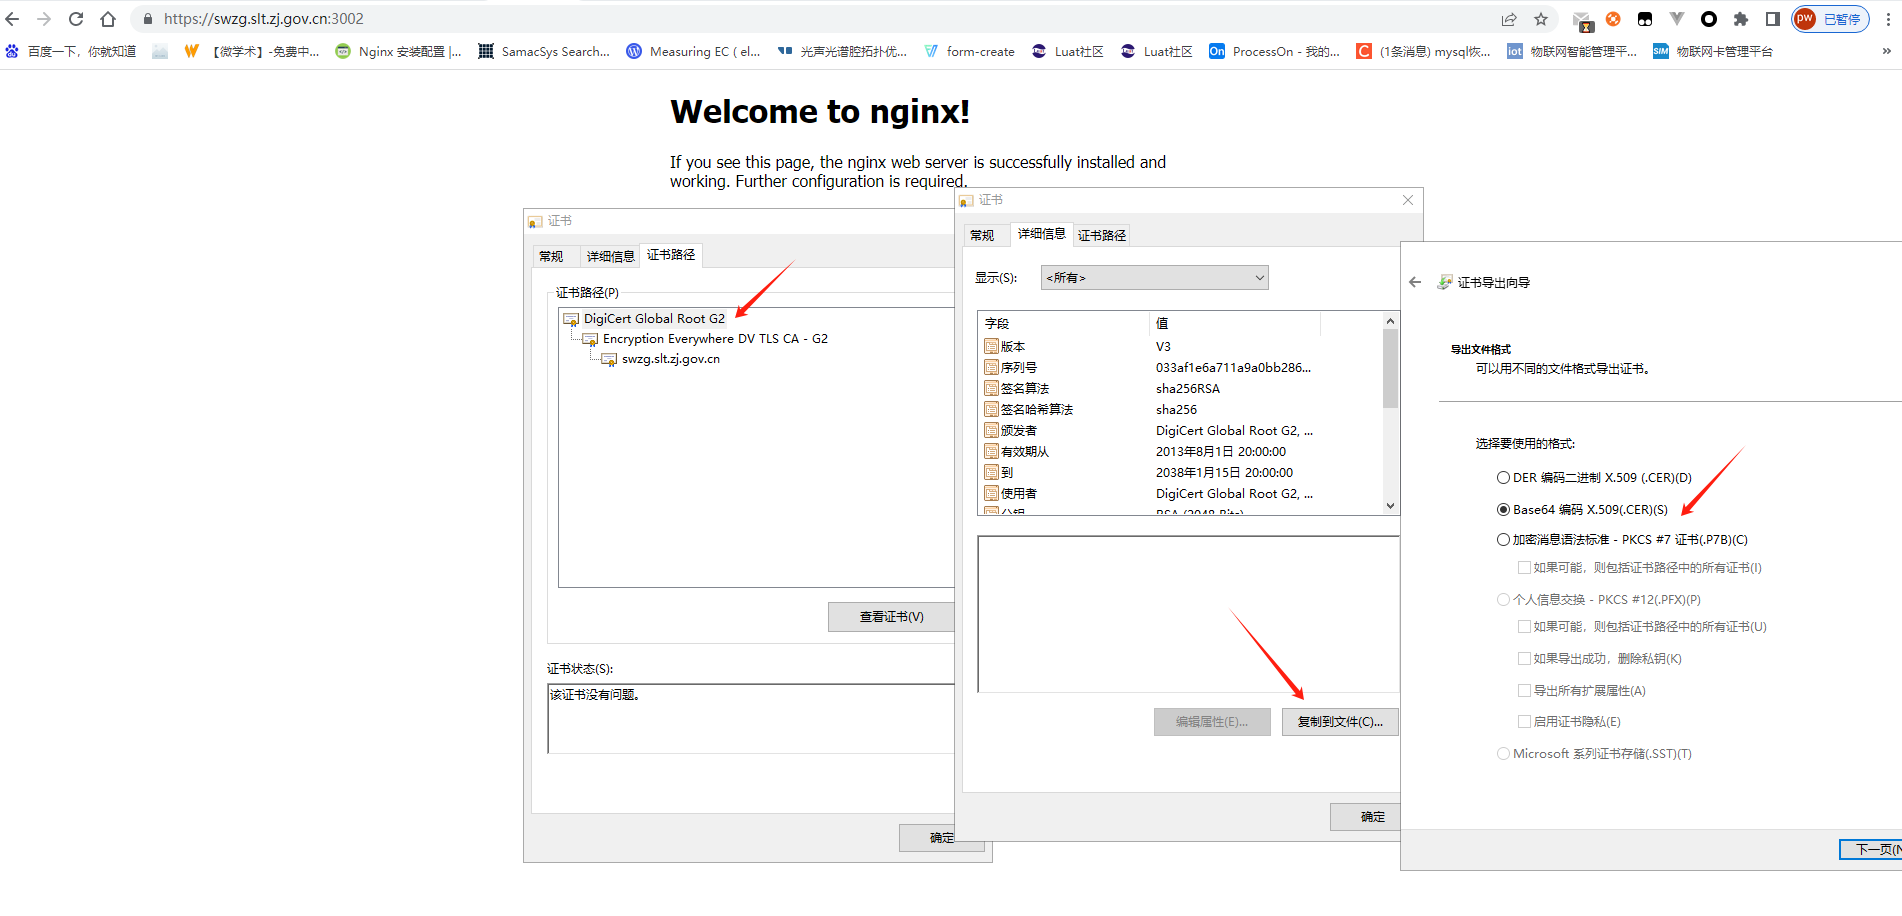Click 下一页 button in export wizard
Image resolution: width=1902 pixels, height=916 pixels.
1871,849
